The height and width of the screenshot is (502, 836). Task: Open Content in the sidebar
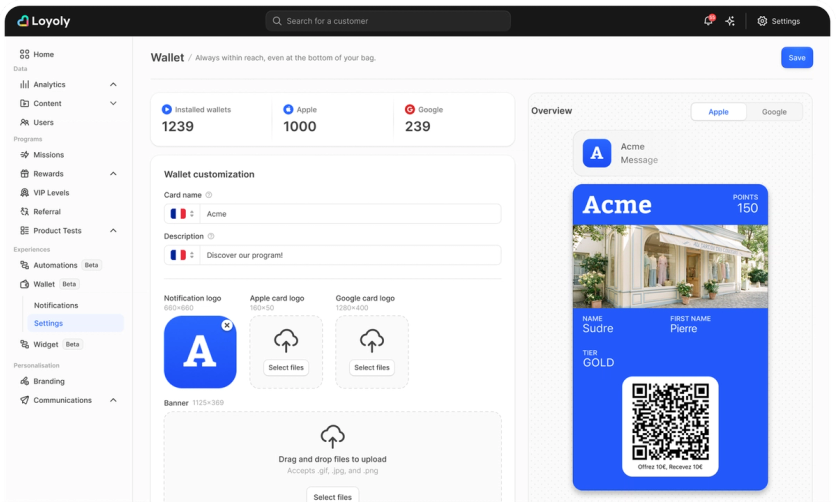click(x=41, y=103)
